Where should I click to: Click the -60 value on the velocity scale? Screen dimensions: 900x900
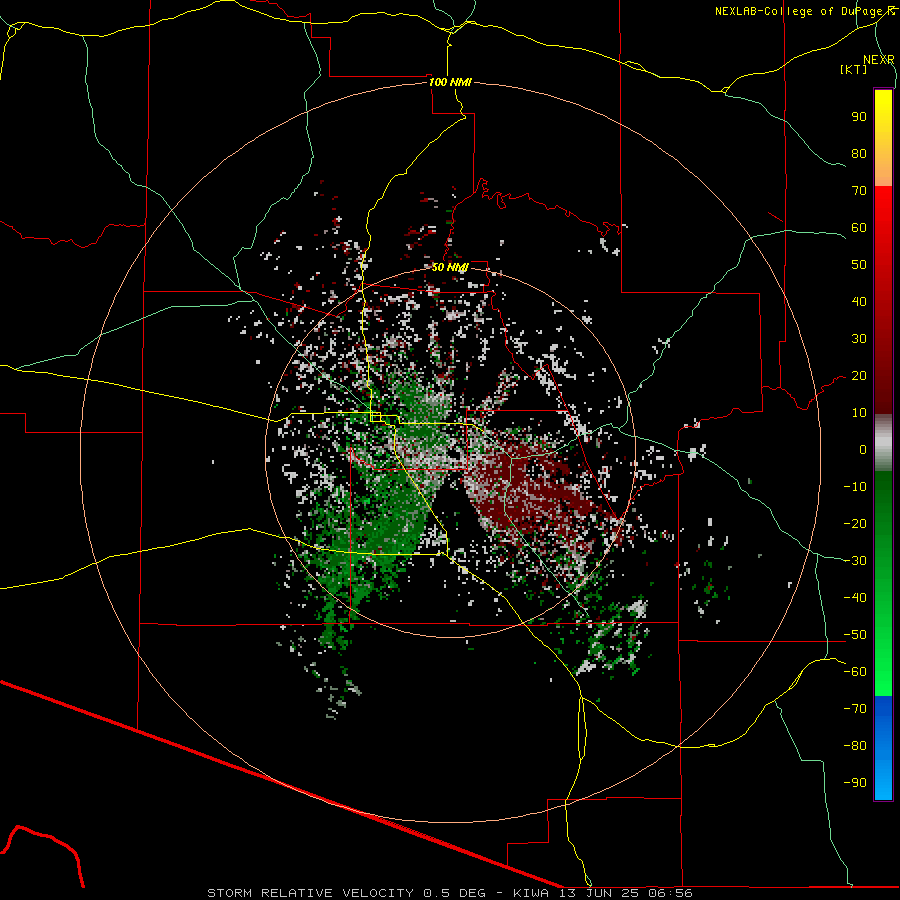point(855,672)
